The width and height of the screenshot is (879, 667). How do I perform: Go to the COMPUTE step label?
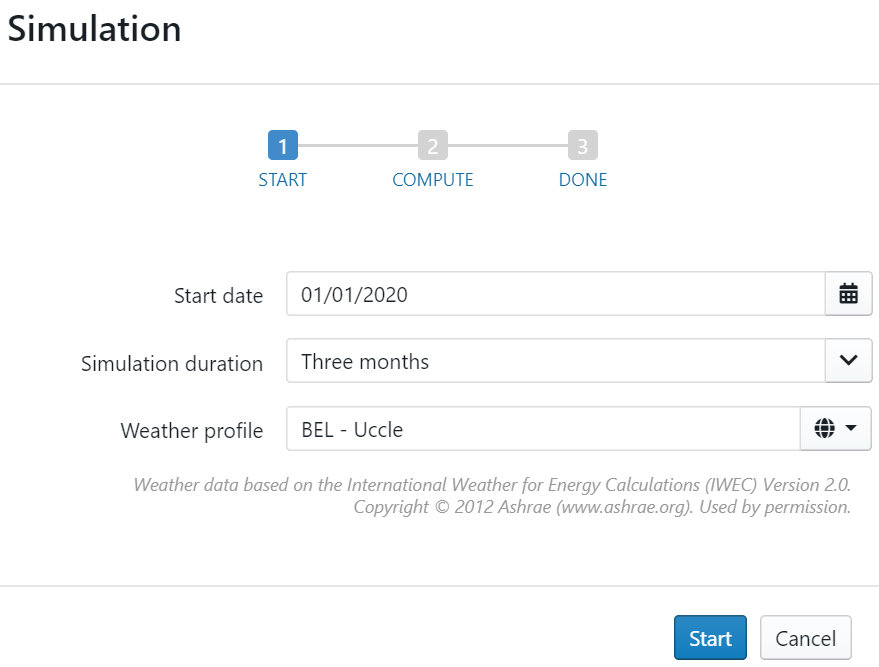coord(432,181)
